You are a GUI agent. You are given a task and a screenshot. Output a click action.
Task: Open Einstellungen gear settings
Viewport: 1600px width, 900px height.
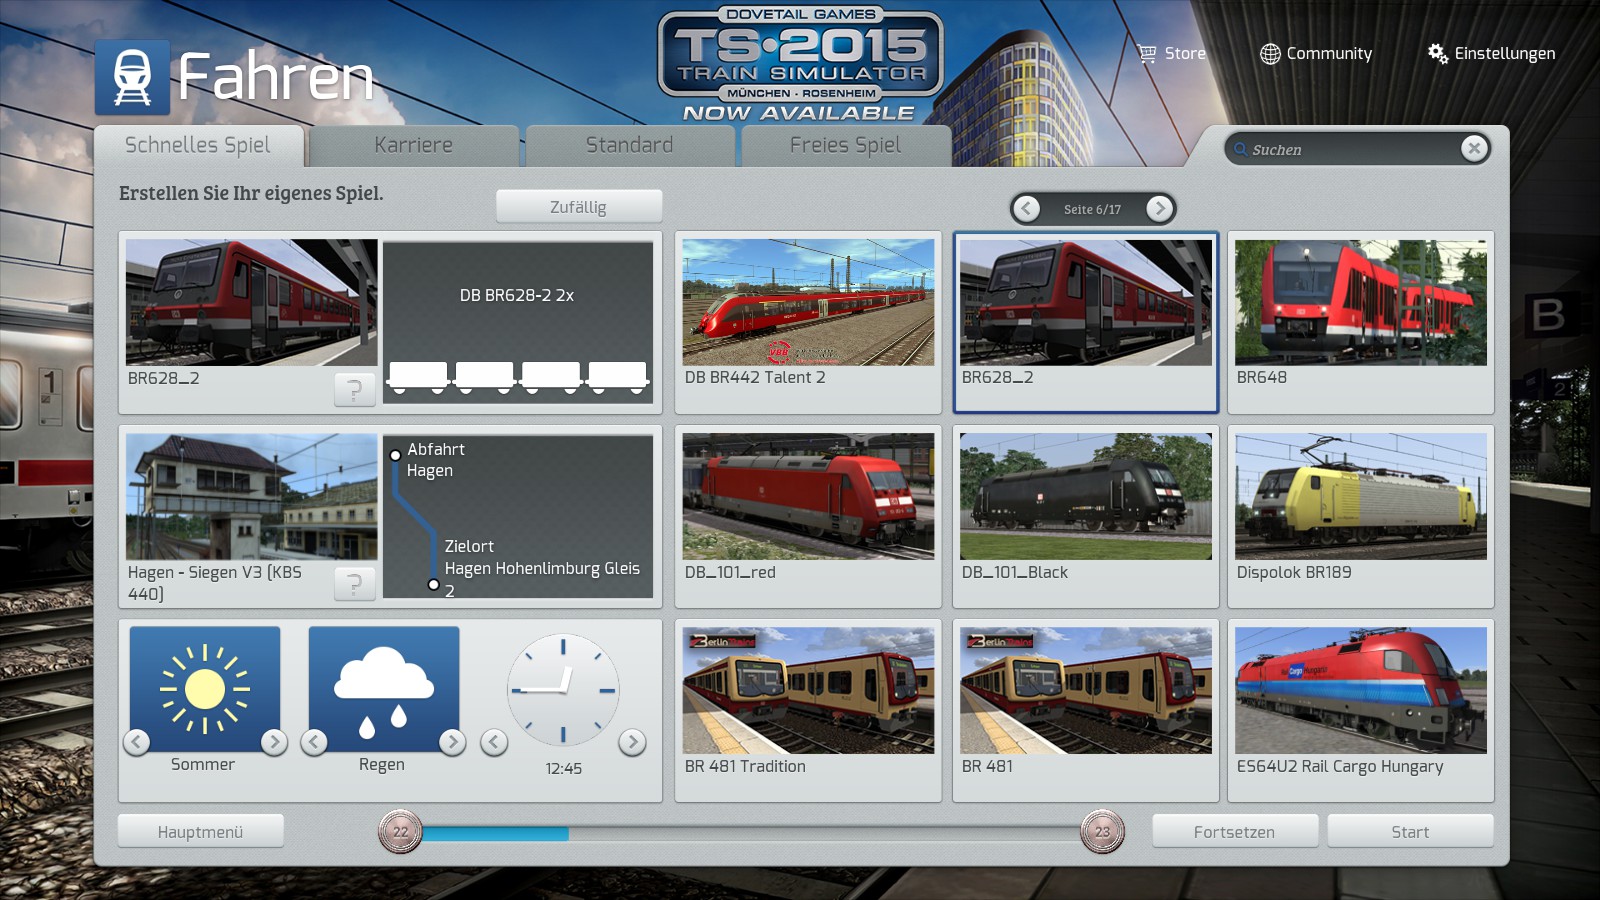click(x=1437, y=54)
